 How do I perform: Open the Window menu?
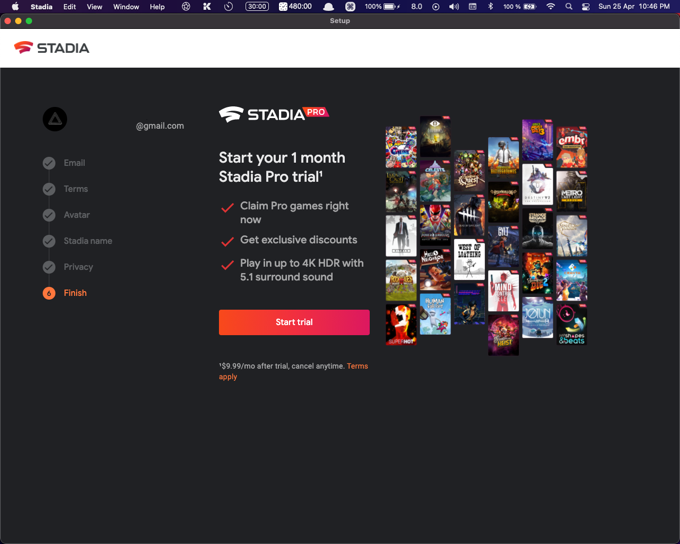126,7
